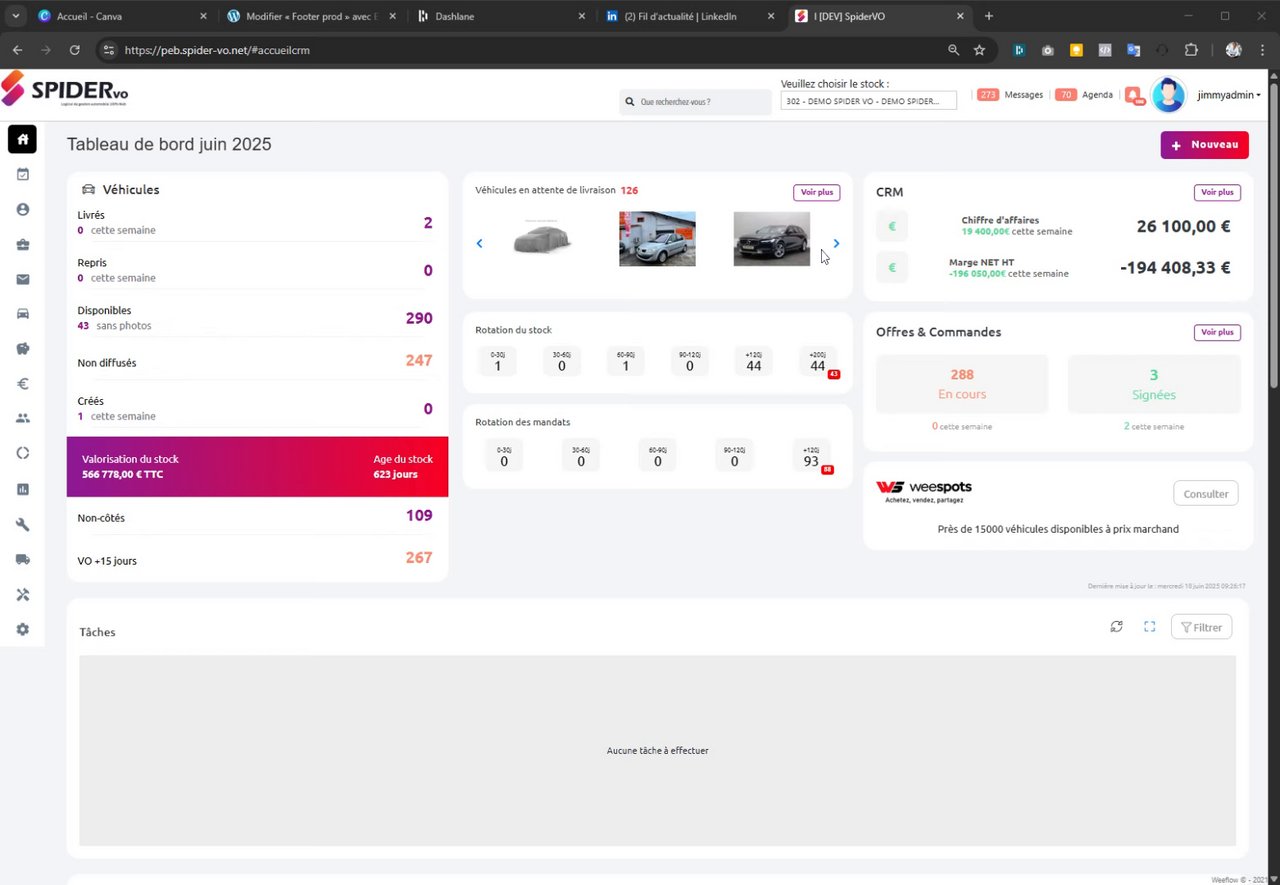Bookmark page with star icon

point(979,50)
